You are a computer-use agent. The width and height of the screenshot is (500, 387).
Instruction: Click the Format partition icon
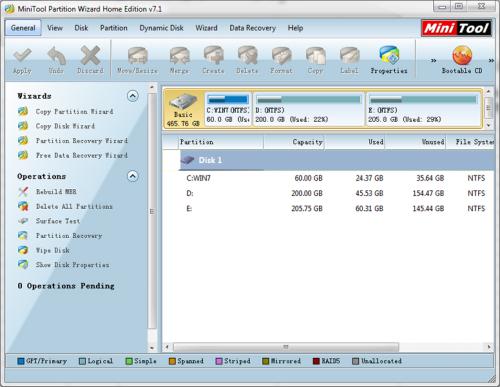click(x=282, y=55)
